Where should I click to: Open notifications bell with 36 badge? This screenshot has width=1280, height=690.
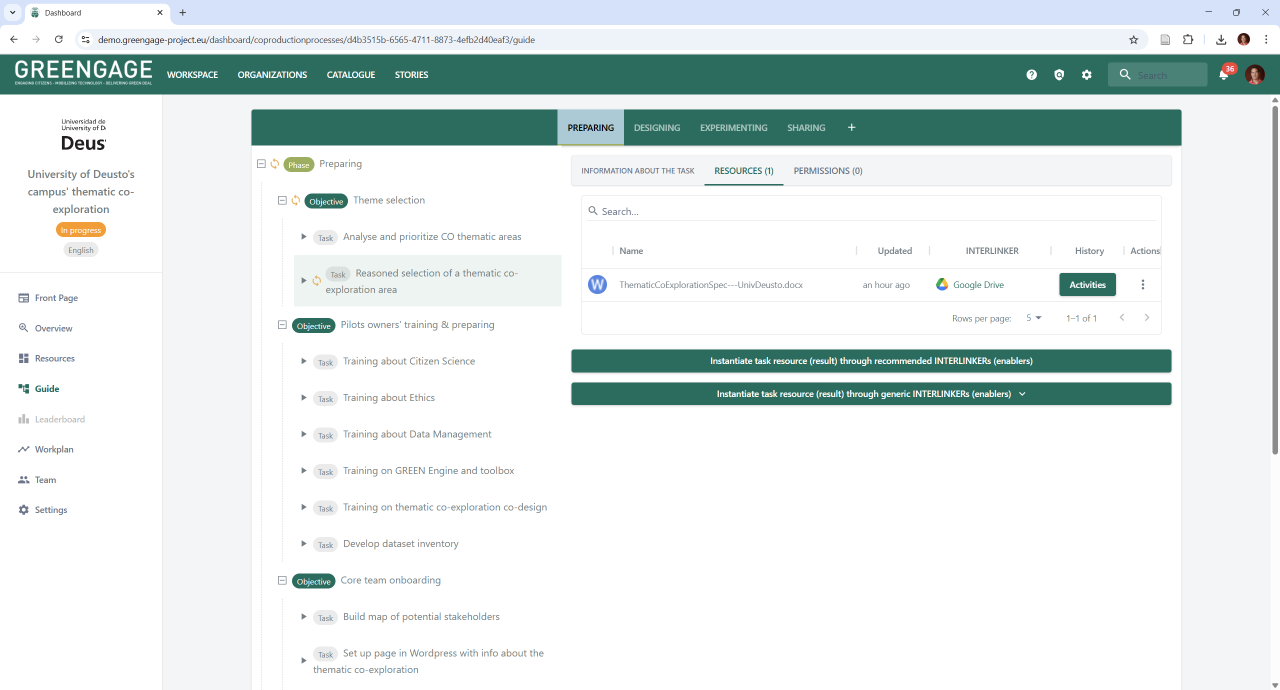click(1224, 74)
